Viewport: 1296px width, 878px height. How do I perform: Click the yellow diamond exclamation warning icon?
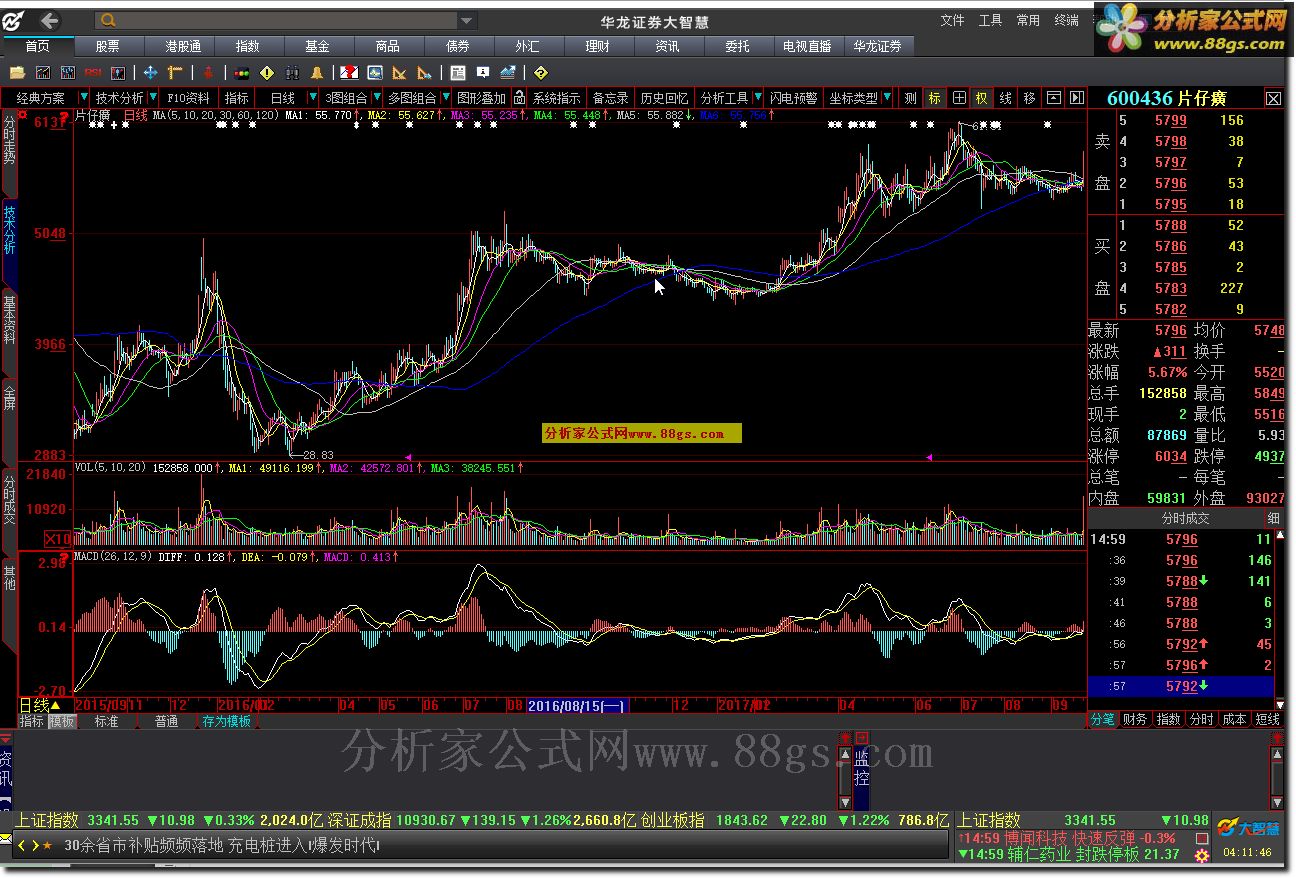(x=267, y=73)
